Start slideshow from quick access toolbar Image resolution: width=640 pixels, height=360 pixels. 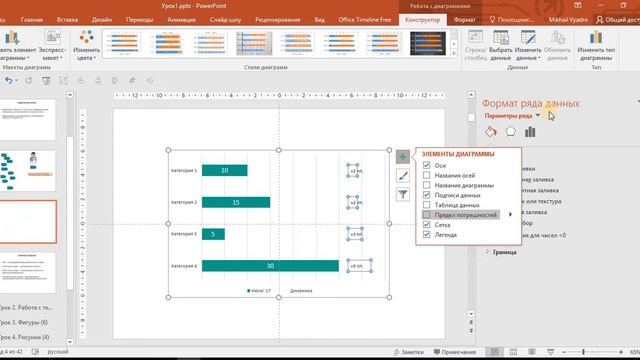[46, 80]
